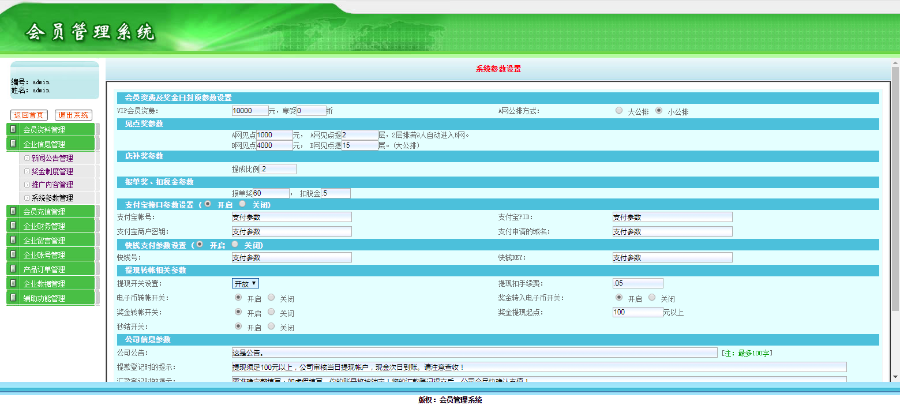Click the 公司公告 text field
Viewport: 900px width, 405px height.
(475, 353)
